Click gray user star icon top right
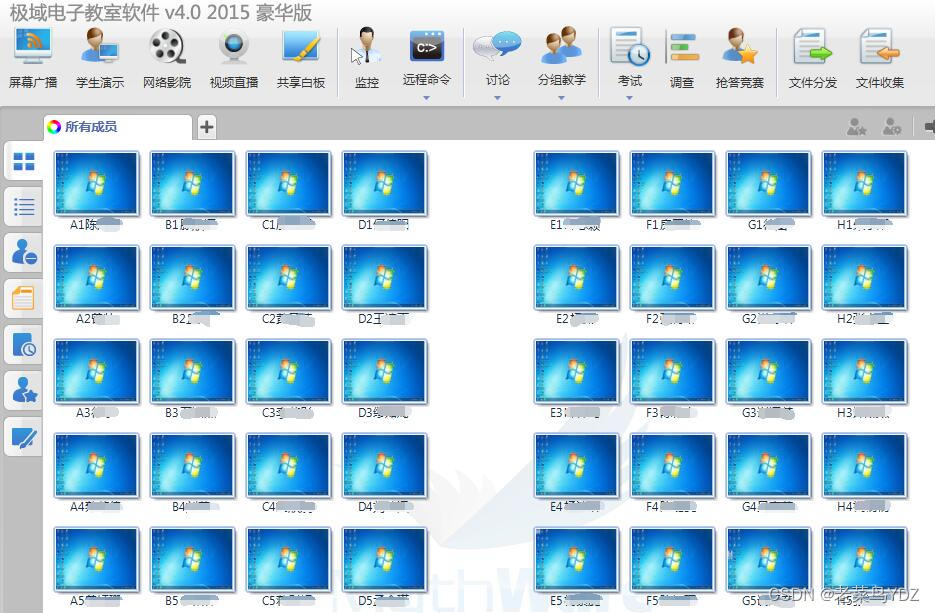The height and width of the screenshot is (613, 935). [856, 126]
